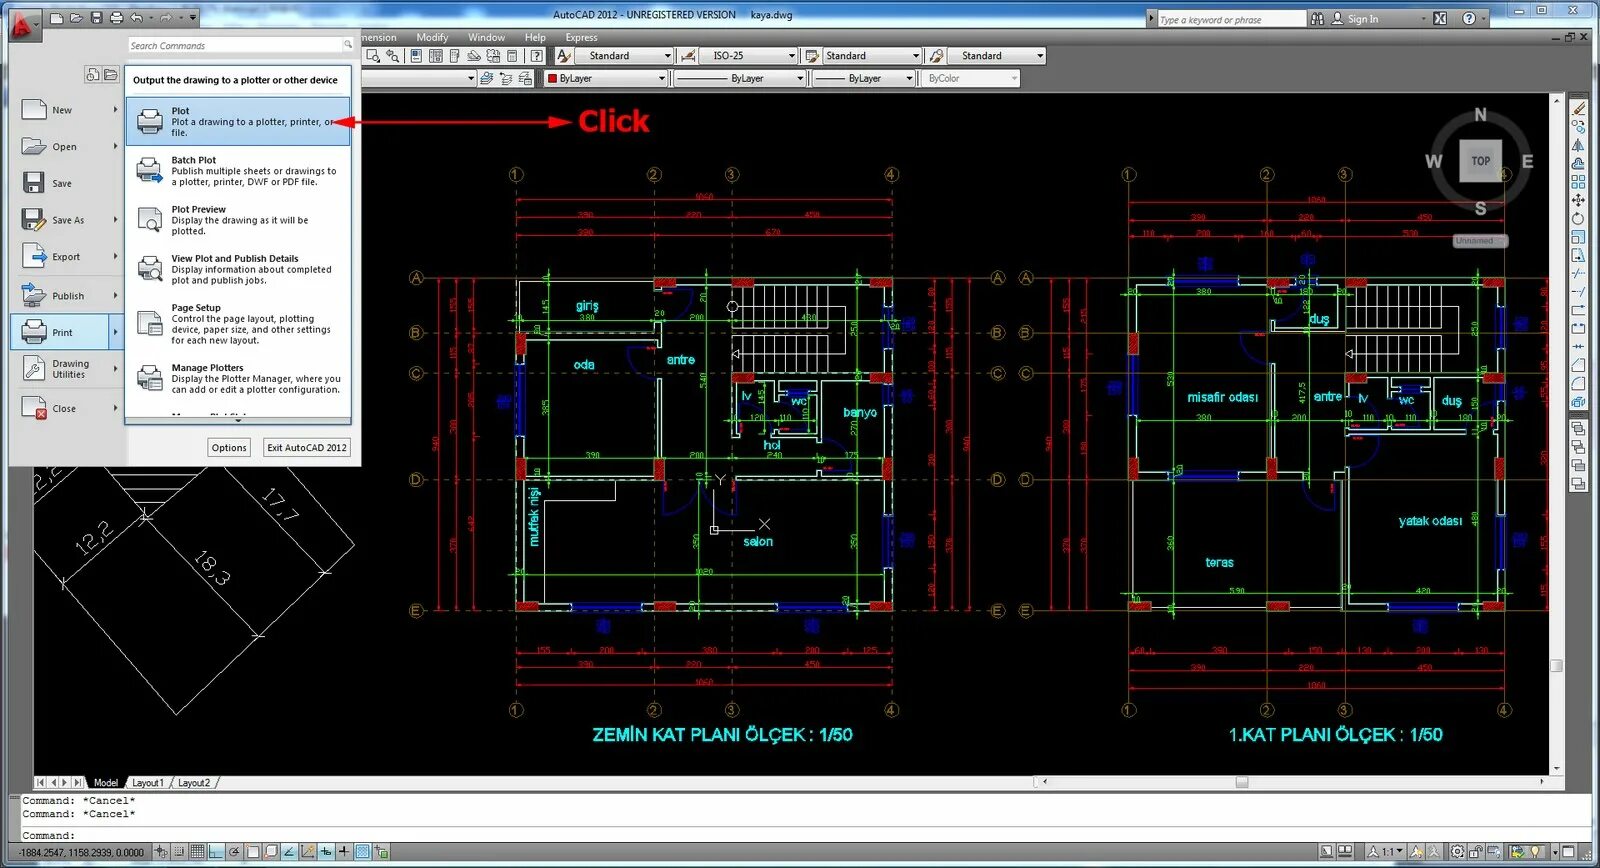Viewport: 1600px width, 868px height.
Task: Click the TOP face of the ViewCube
Action: point(1480,161)
